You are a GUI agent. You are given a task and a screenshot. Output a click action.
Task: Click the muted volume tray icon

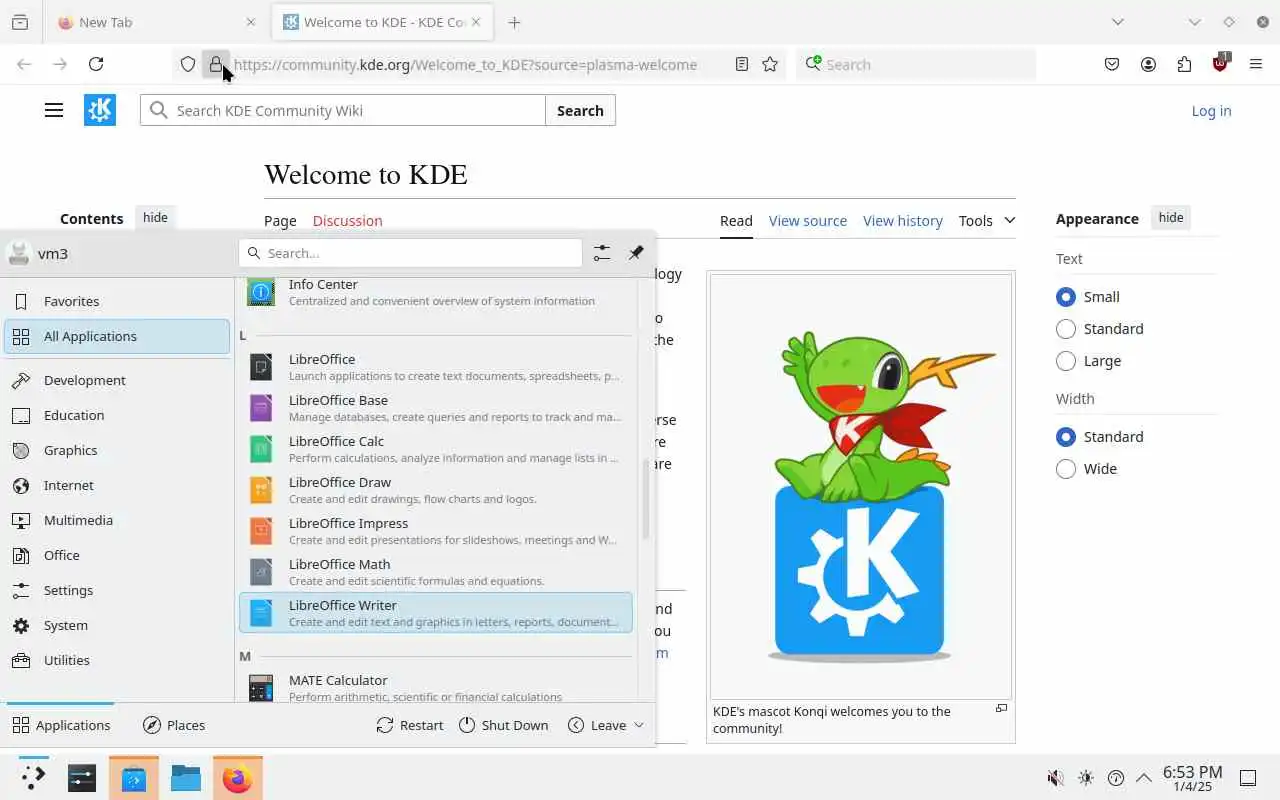coord(1055,778)
